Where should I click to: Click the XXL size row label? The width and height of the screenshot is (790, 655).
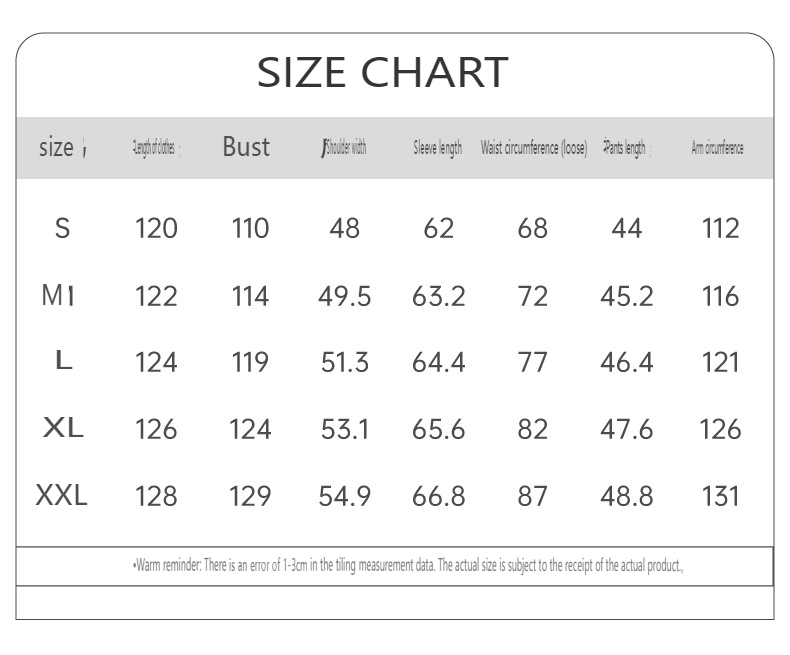coord(61,495)
